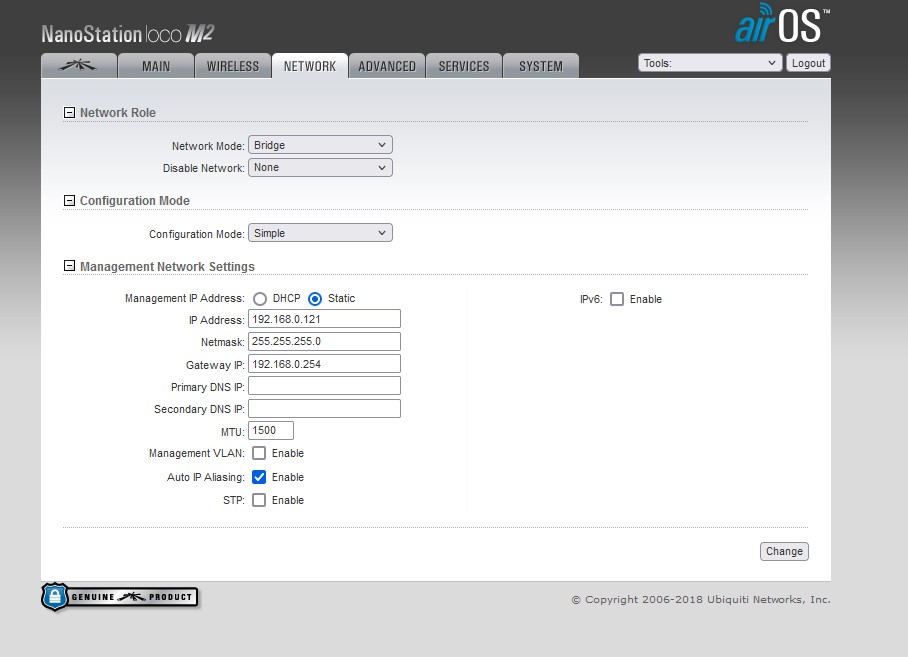908x657 pixels.
Task: Switch to the ADVANCED tab
Action: tap(387, 66)
